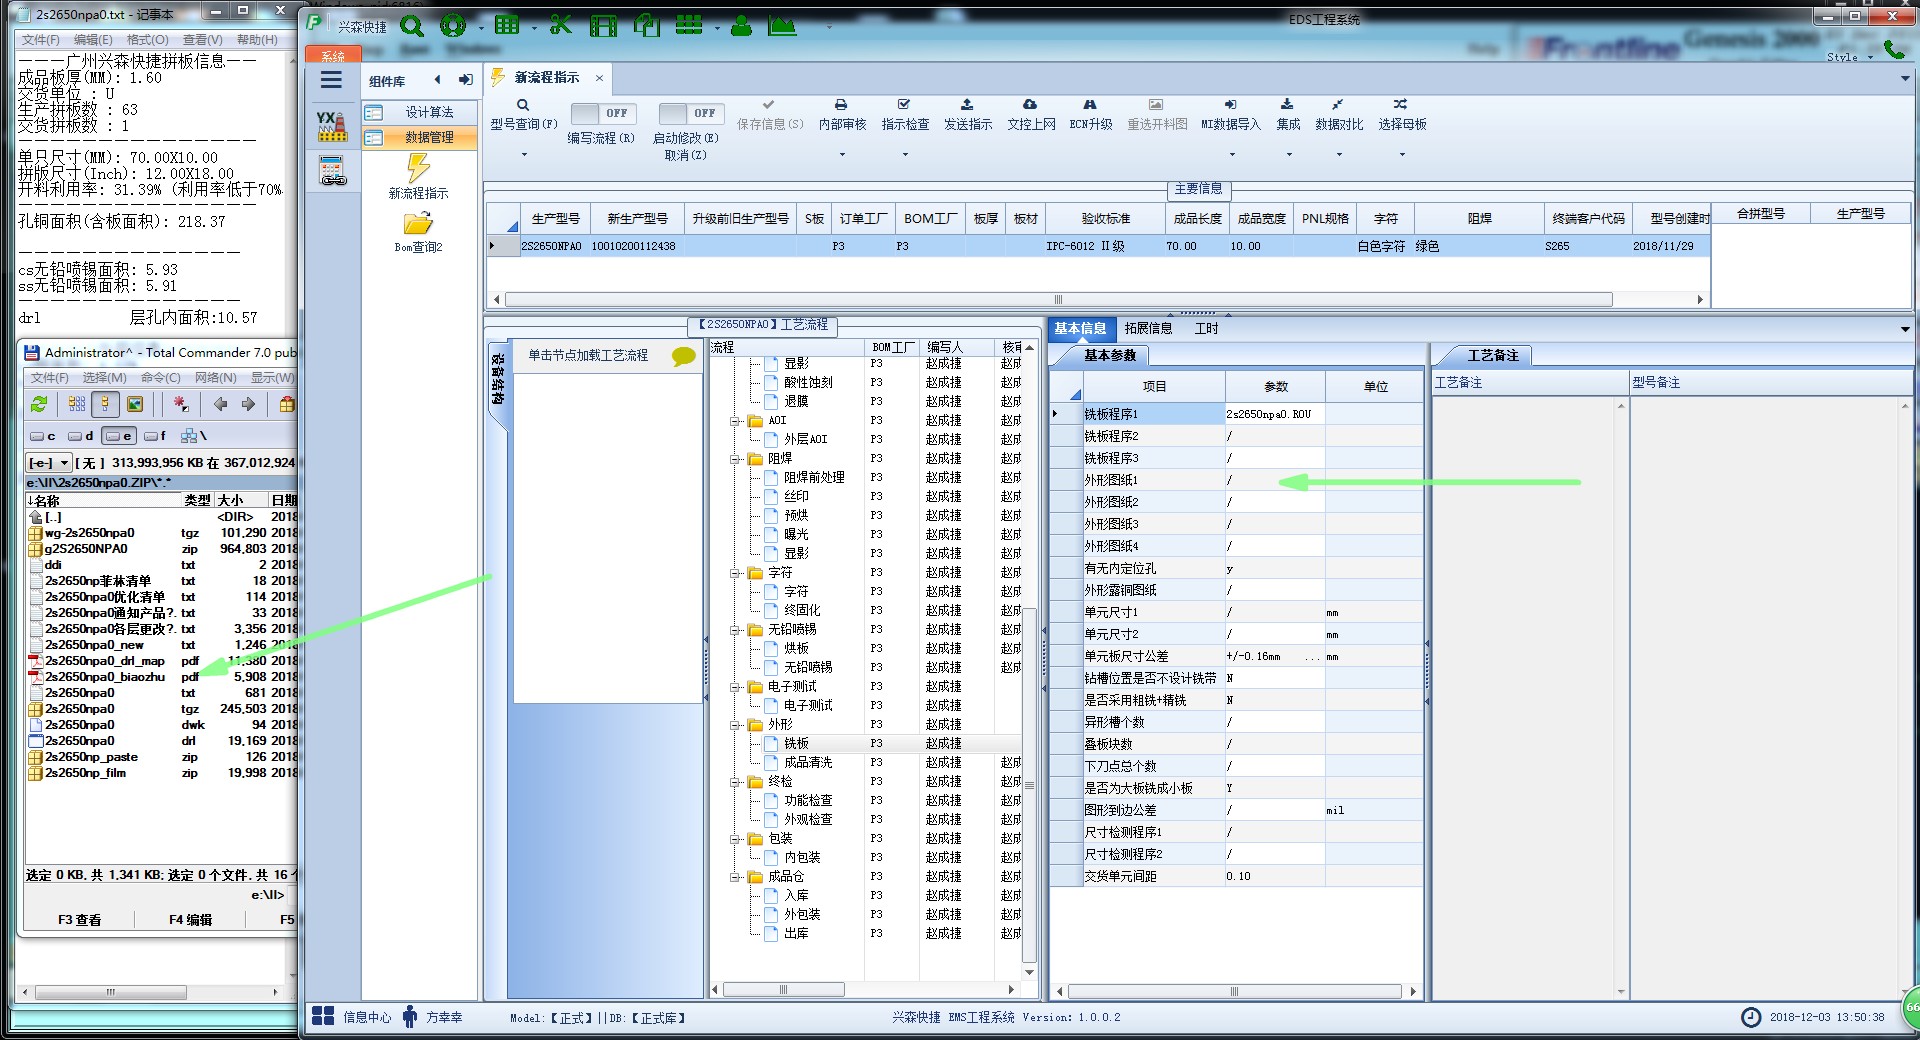Click the 集成 download icon

1287,104
